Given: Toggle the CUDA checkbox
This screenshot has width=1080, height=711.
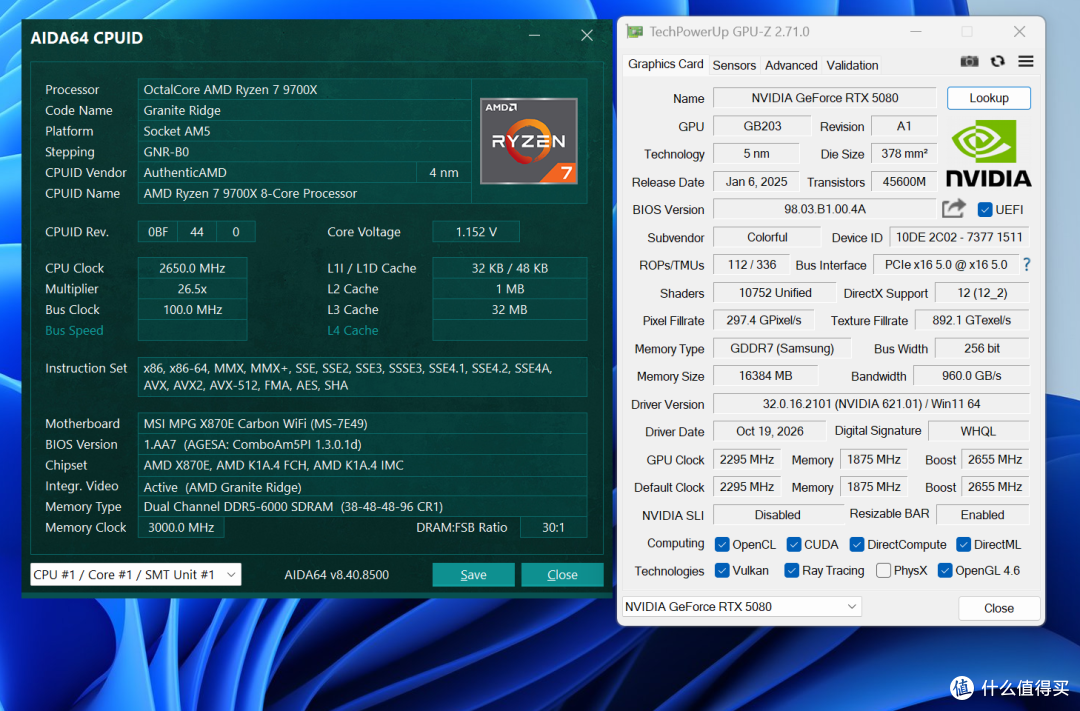Looking at the screenshot, I should pyautogui.click(x=793, y=544).
